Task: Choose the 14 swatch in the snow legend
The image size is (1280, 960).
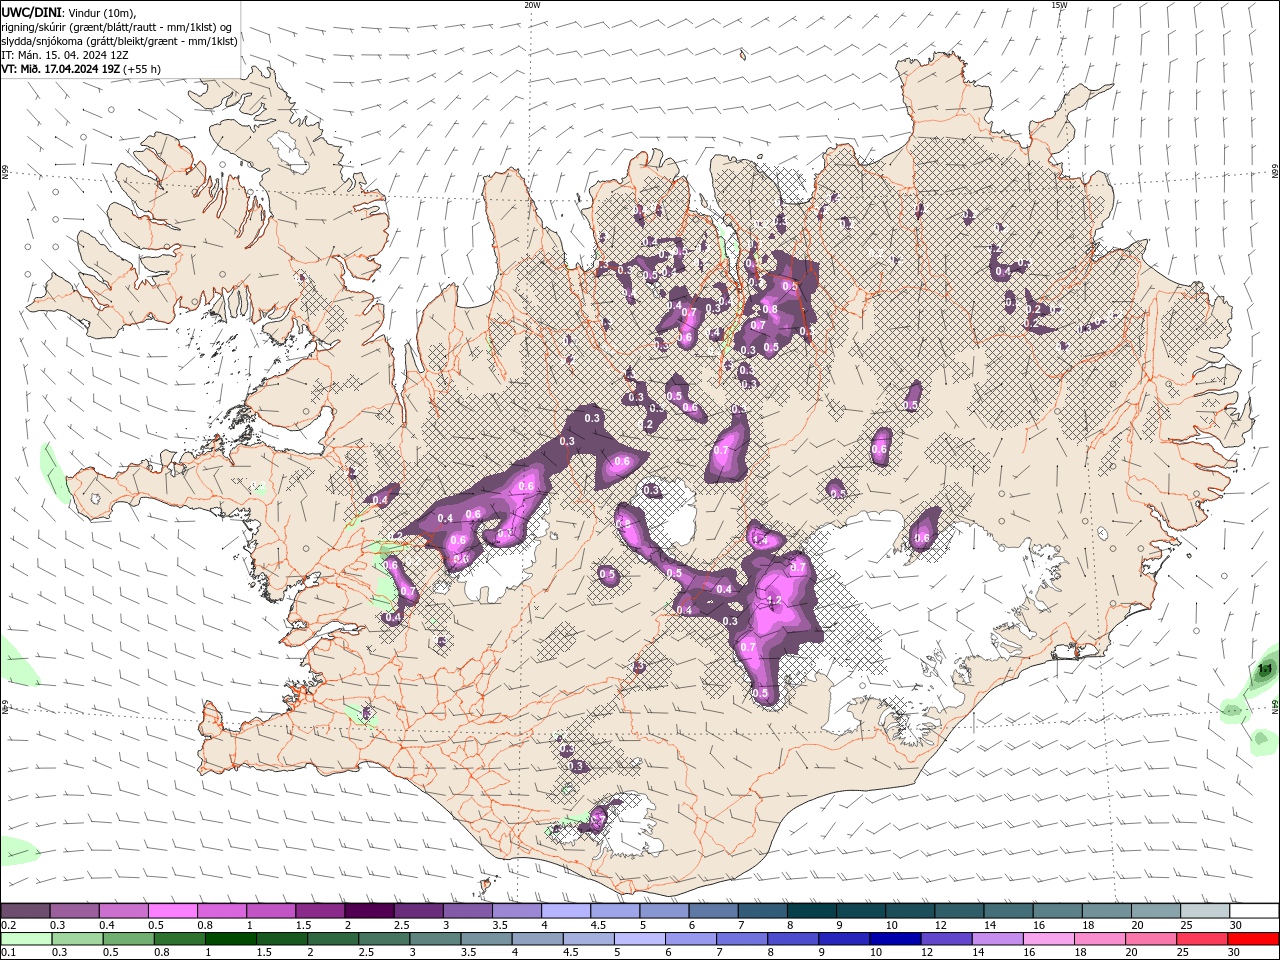Action: (x=1009, y=910)
